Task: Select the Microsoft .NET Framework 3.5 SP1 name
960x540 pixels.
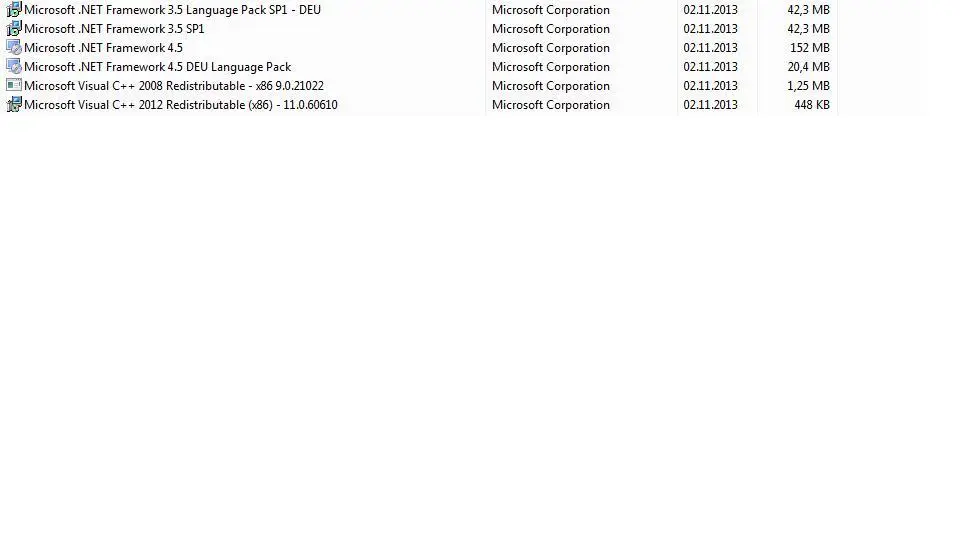Action: click(x=114, y=29)
